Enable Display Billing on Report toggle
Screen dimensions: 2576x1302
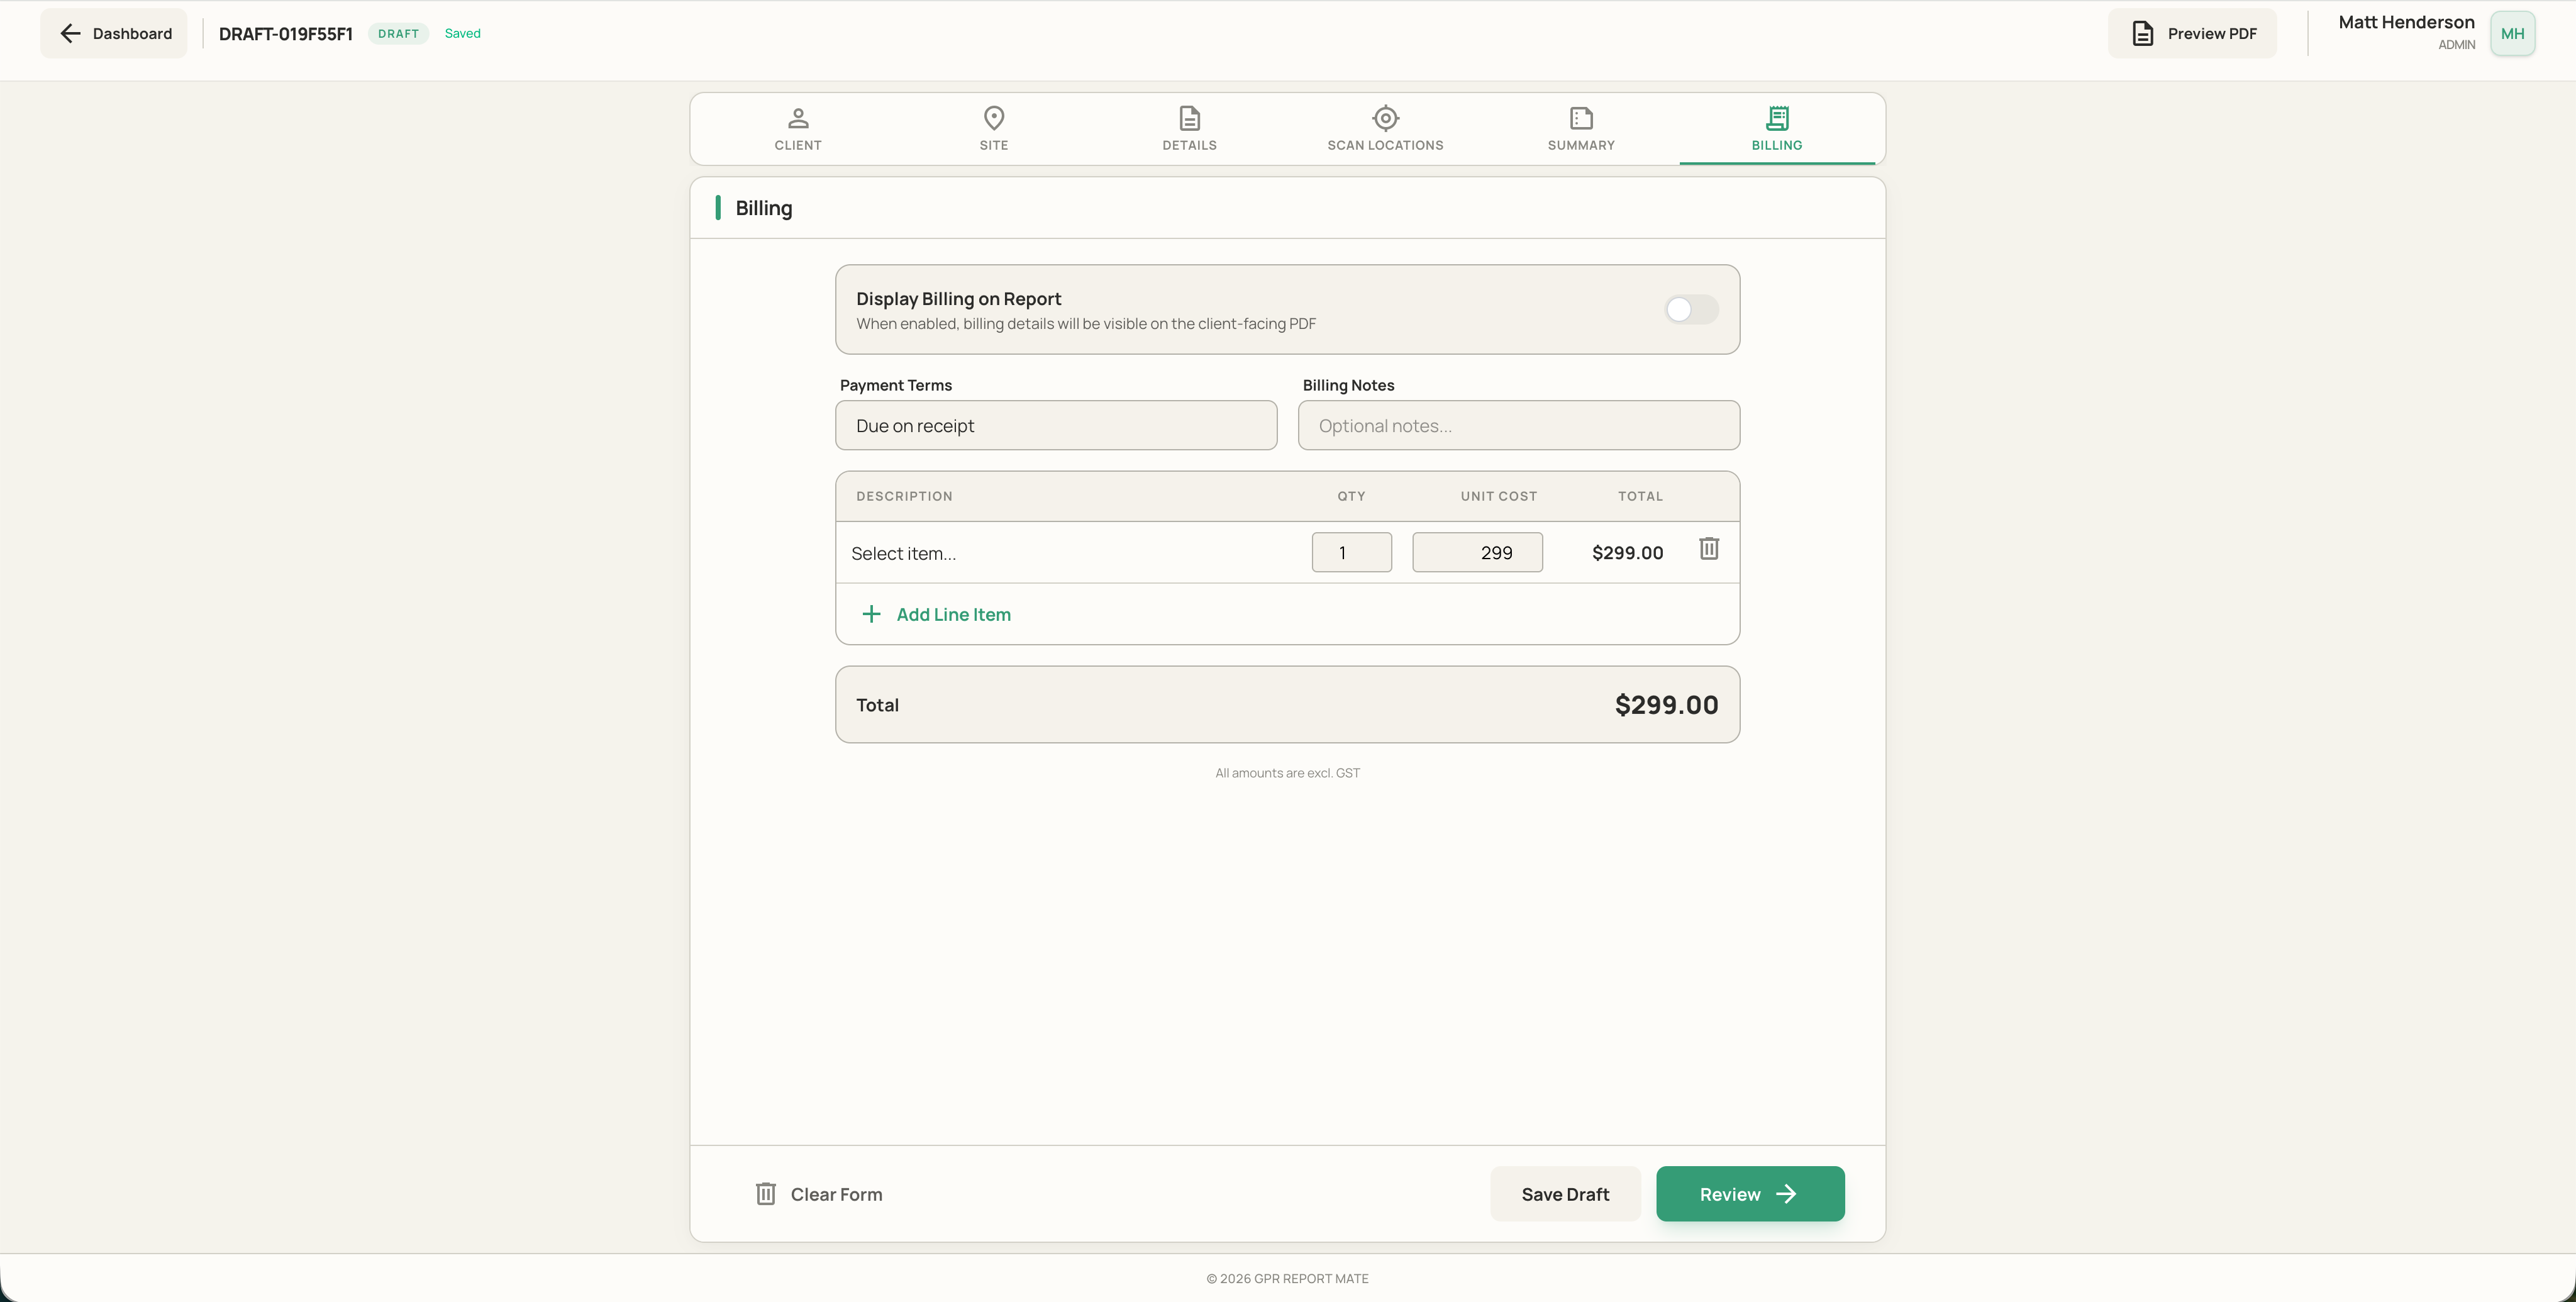point(1691,309)
